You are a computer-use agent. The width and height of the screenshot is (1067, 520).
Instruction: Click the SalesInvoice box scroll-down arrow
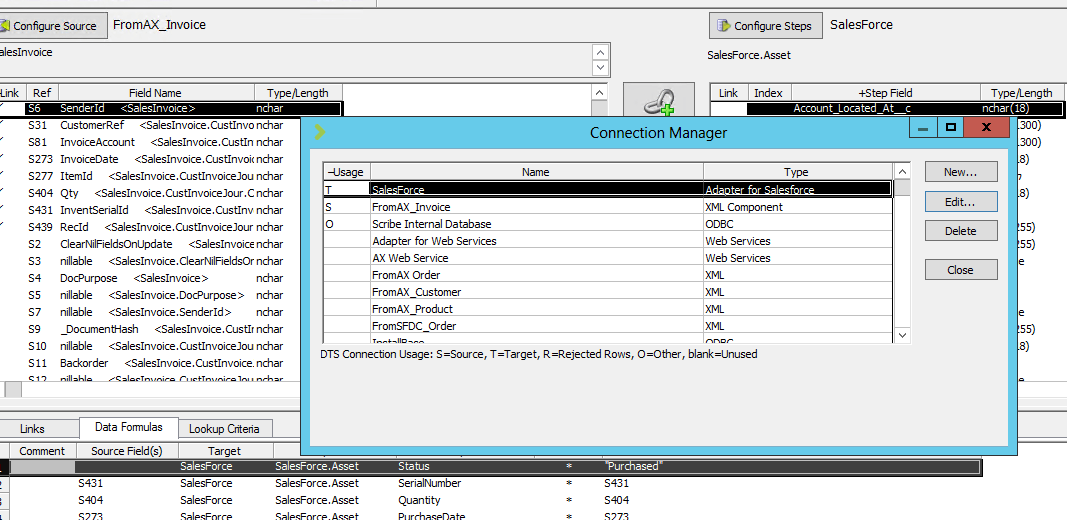600,67
